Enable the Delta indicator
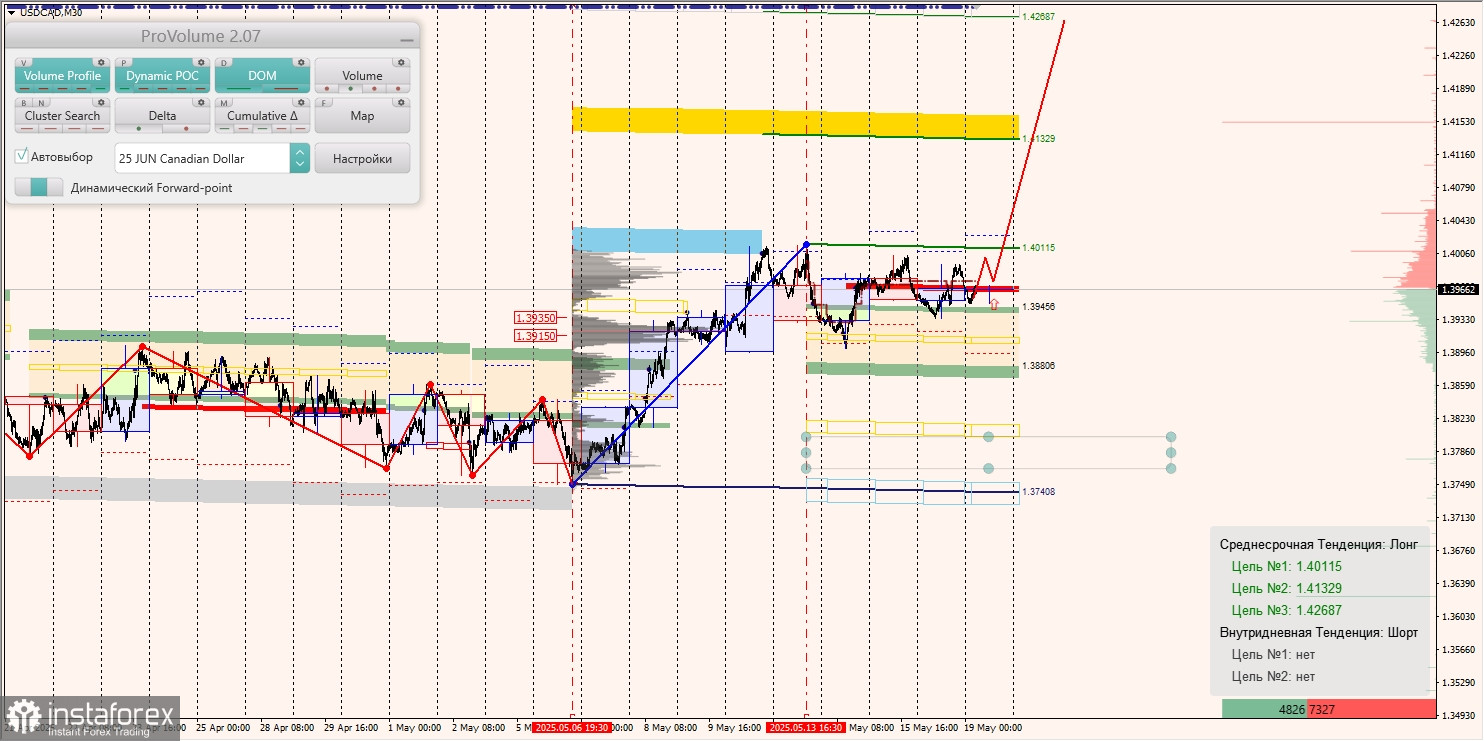The height and width of the screenshot is (741, 1484). click(x=162, y=115)
